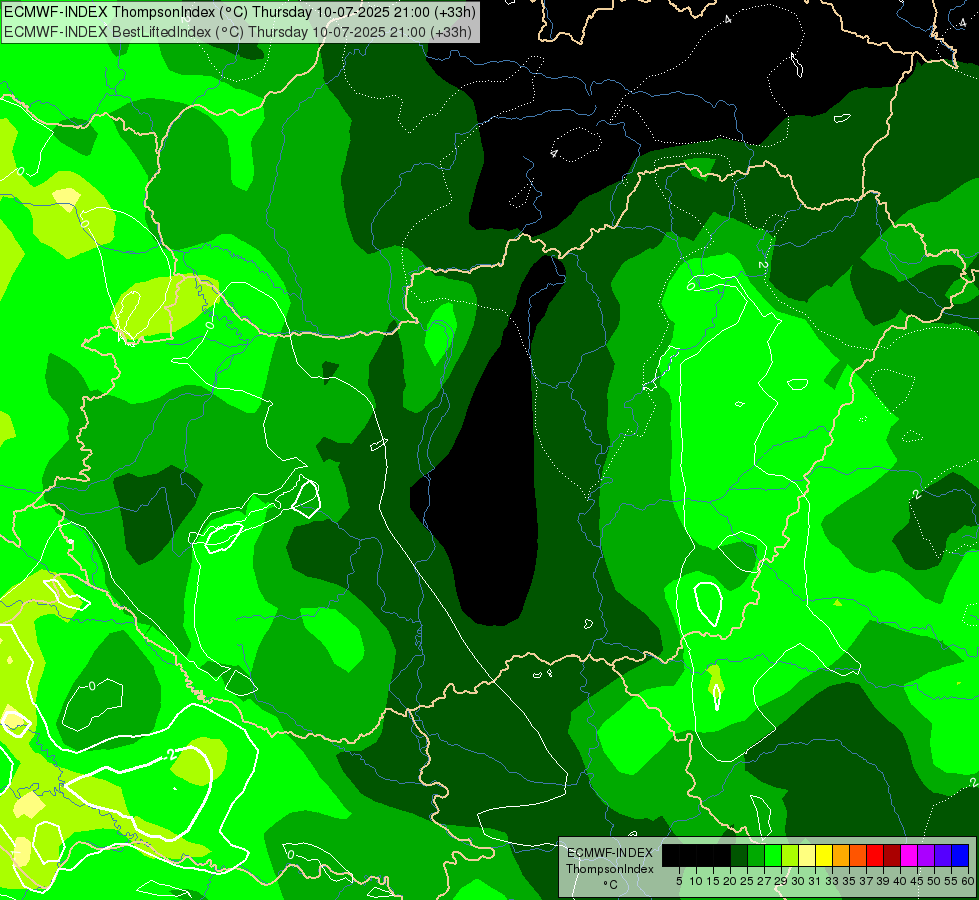This screenshot has width=979, height=900.
Task: Click the legend scale value 20
Action: tap(730, 881)
